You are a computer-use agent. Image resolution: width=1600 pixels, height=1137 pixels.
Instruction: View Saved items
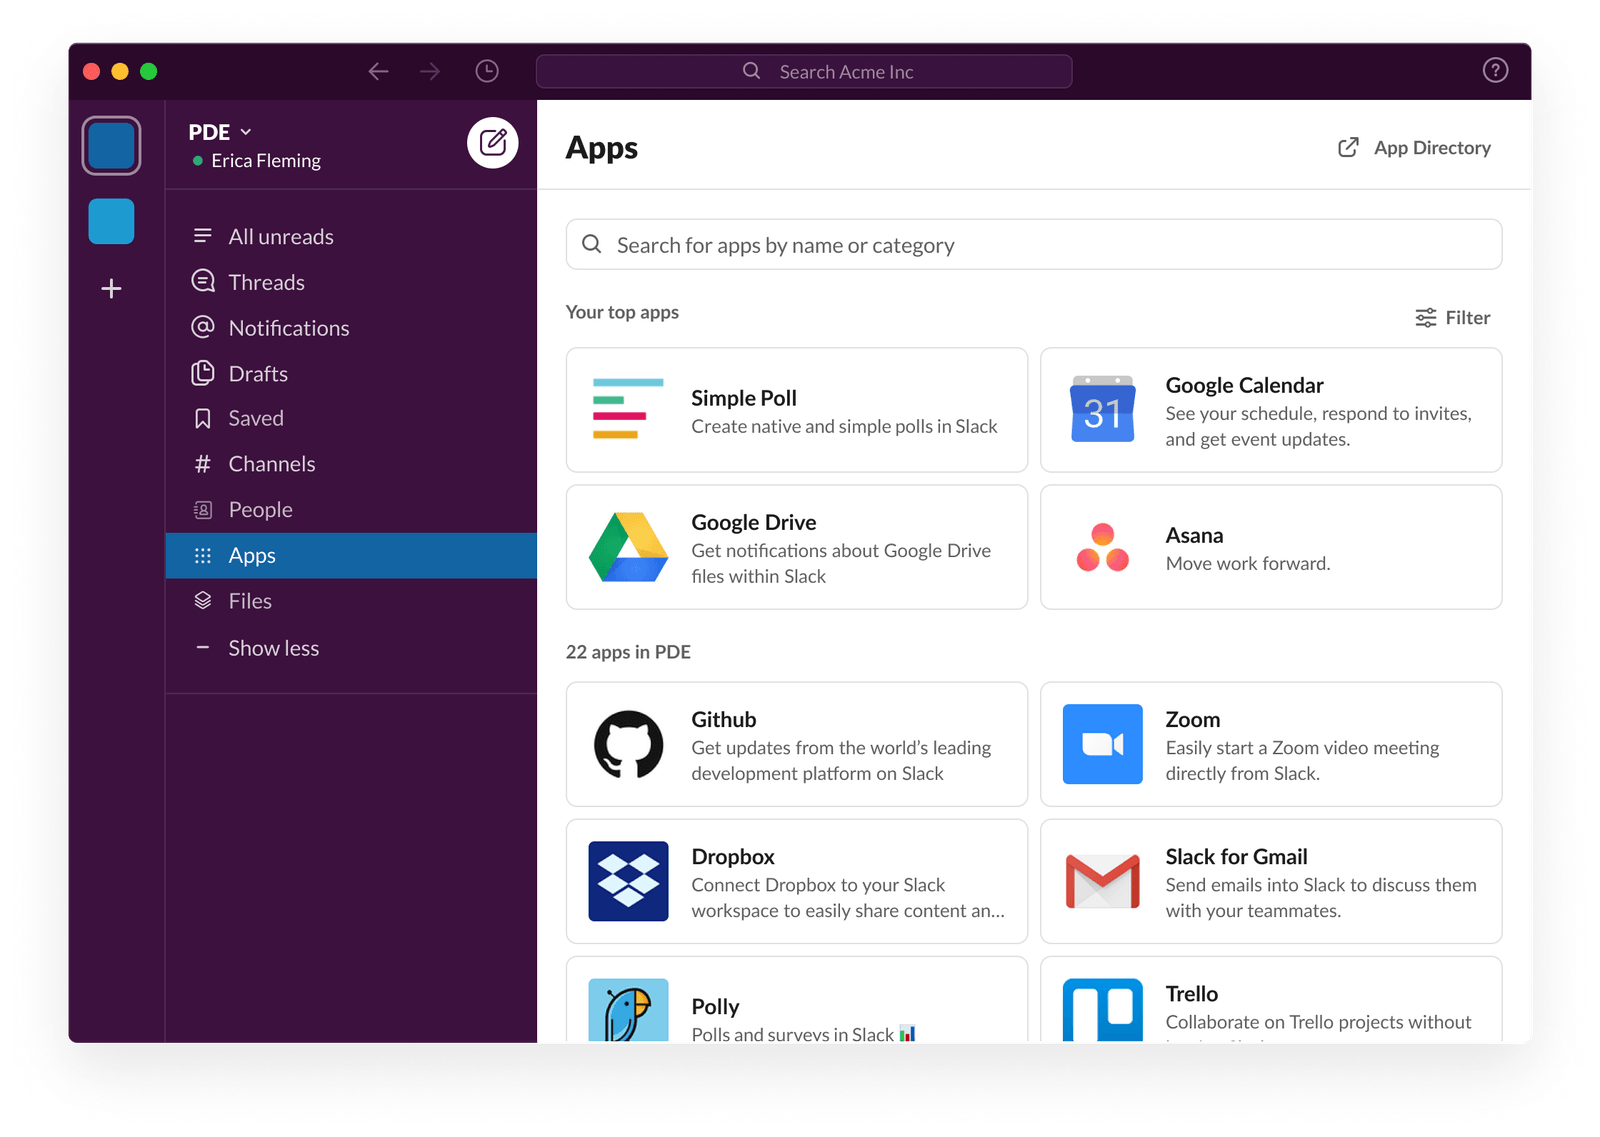pos(255,418)
